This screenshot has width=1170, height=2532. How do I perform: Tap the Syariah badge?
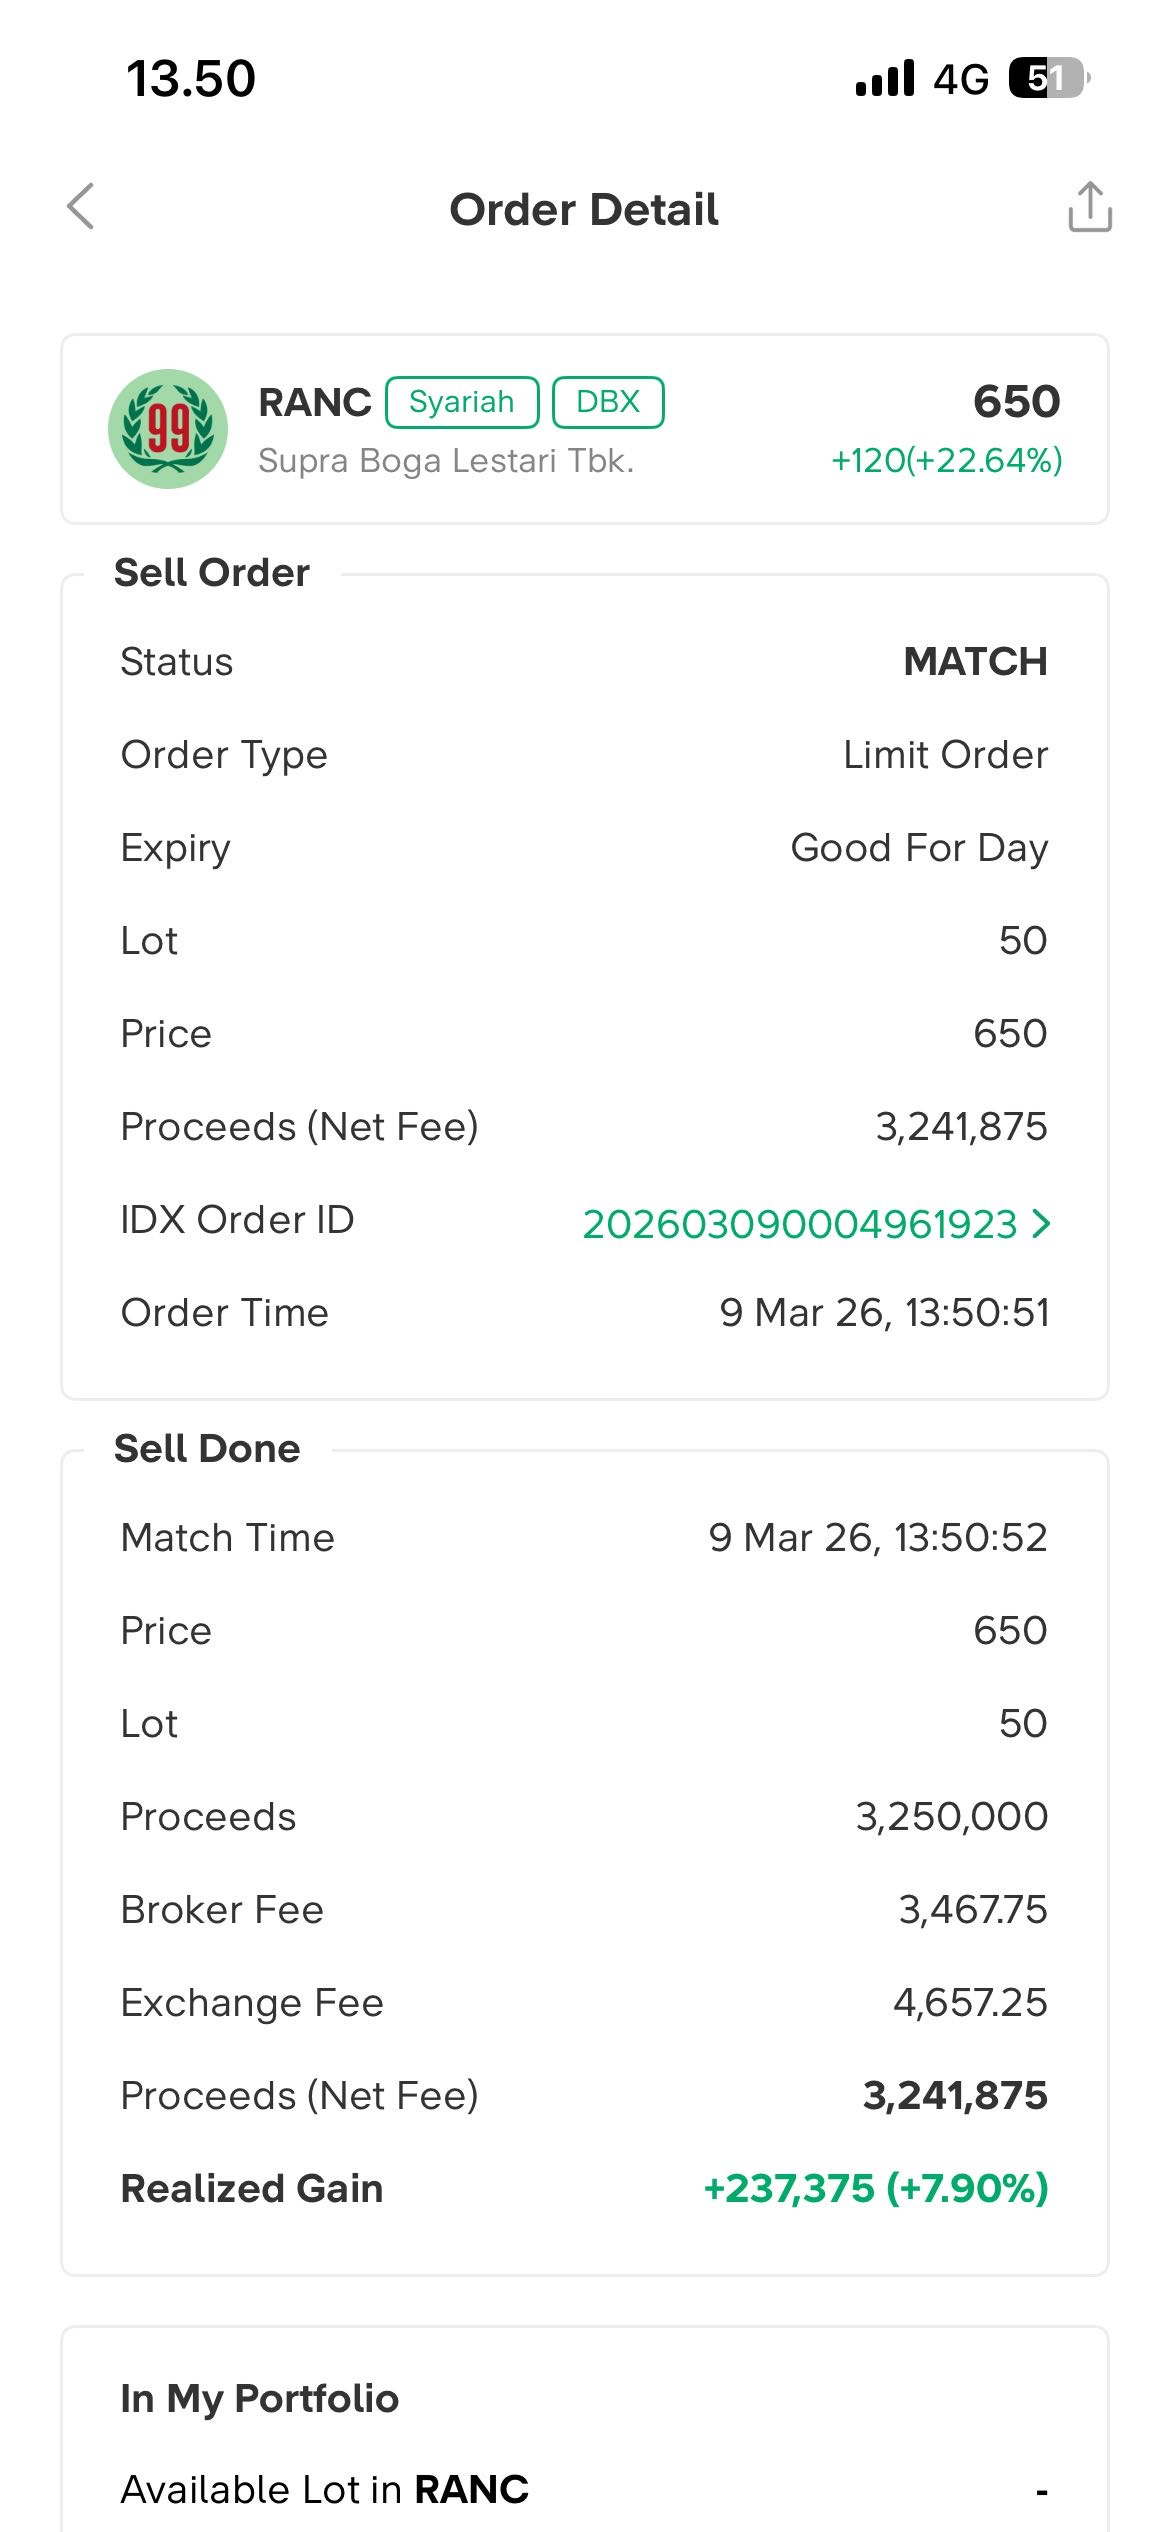tap(462, 402)
